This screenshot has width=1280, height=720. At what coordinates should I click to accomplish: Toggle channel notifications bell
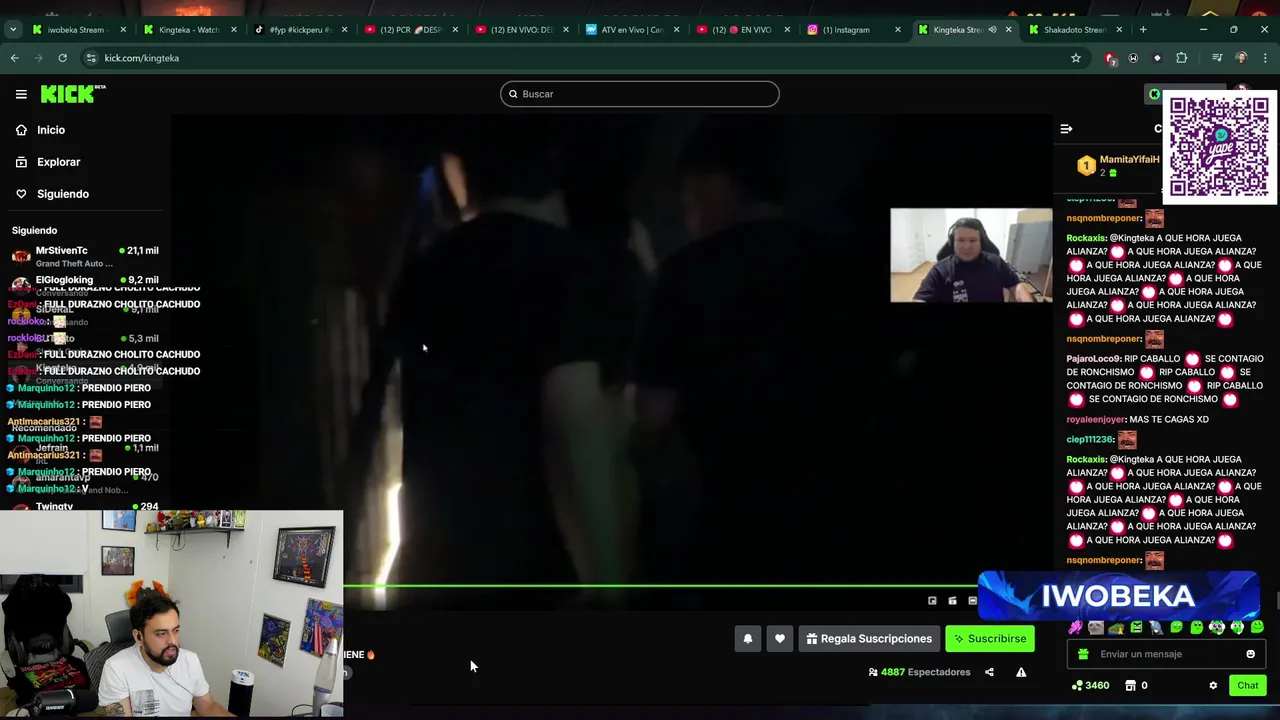[747, 639]
